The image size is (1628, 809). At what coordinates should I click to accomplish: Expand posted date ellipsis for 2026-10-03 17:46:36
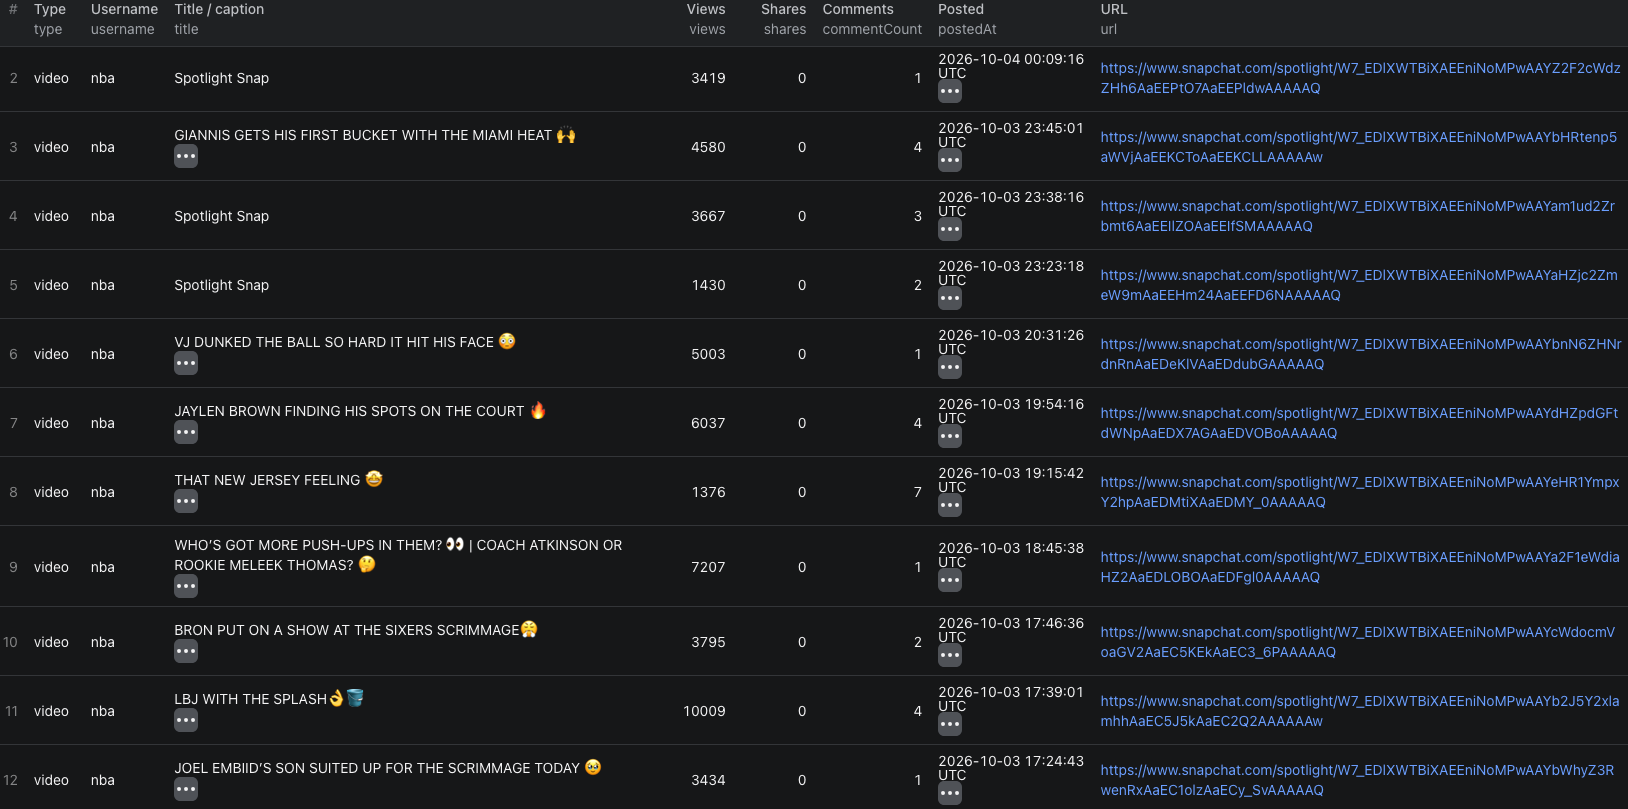950,655
